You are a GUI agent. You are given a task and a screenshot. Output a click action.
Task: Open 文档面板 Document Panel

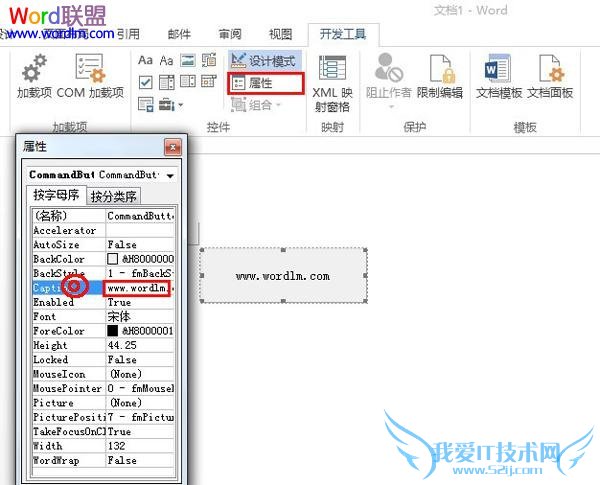[x=550, y=76]
